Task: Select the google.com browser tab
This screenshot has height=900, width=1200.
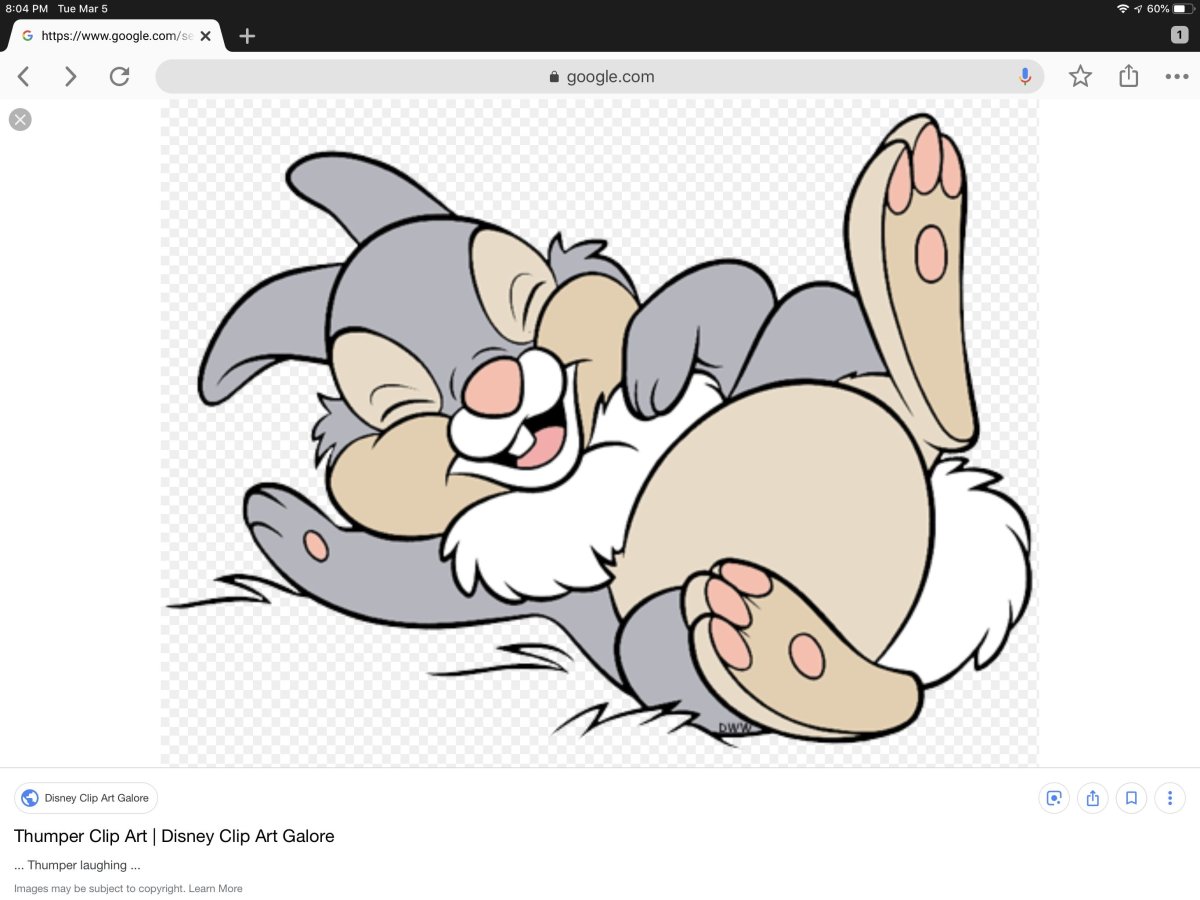Action: pyautogui.click(x=110, y=36)
